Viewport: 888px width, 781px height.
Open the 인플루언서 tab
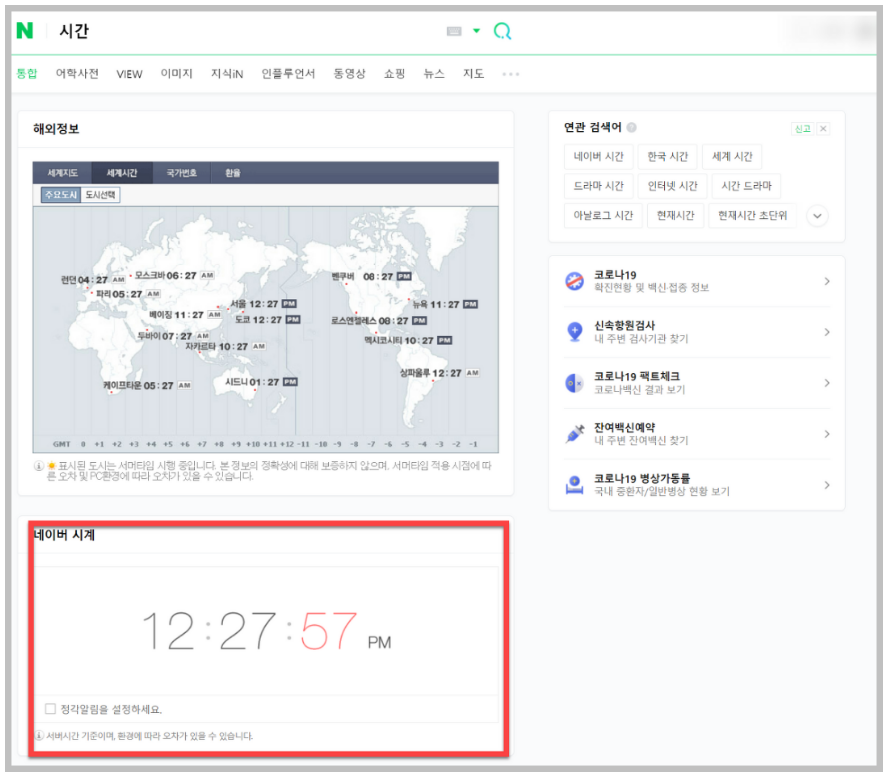coord(288,74)
